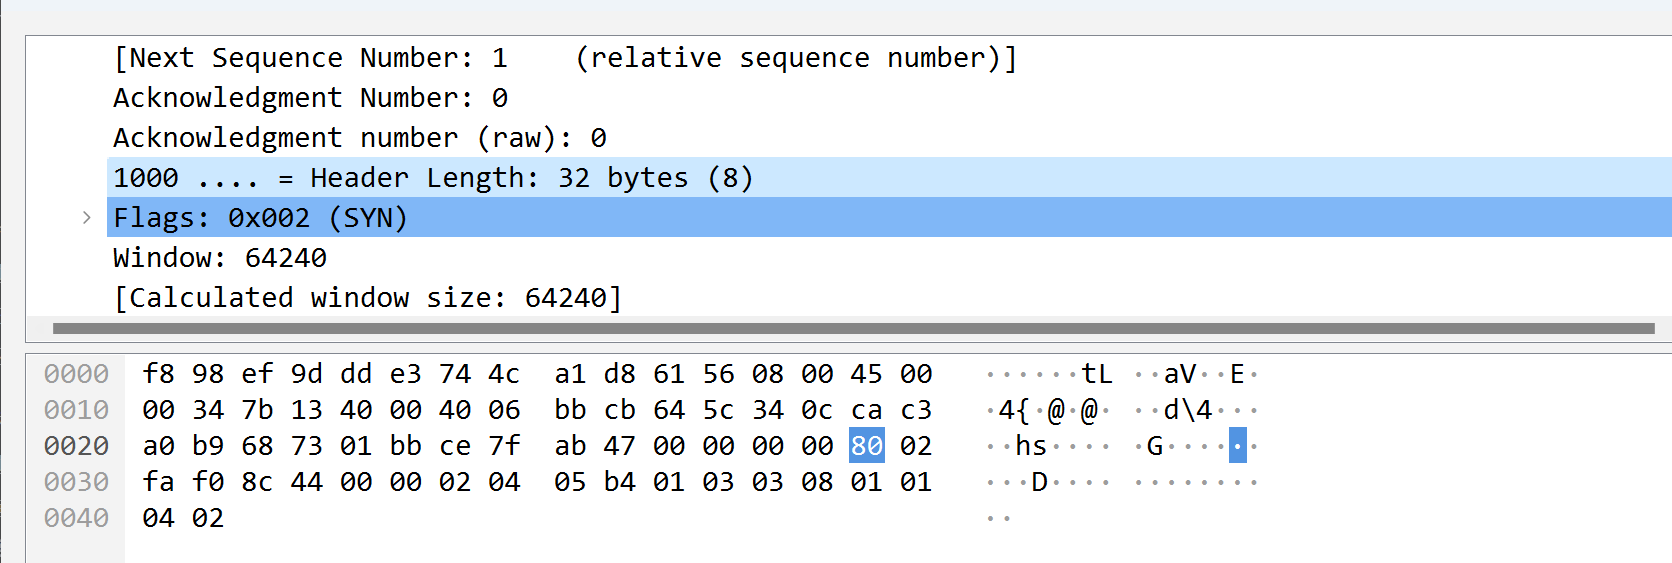Click hex offset 0010
Screen dimensions: 1672x563
tap(76, 409)
